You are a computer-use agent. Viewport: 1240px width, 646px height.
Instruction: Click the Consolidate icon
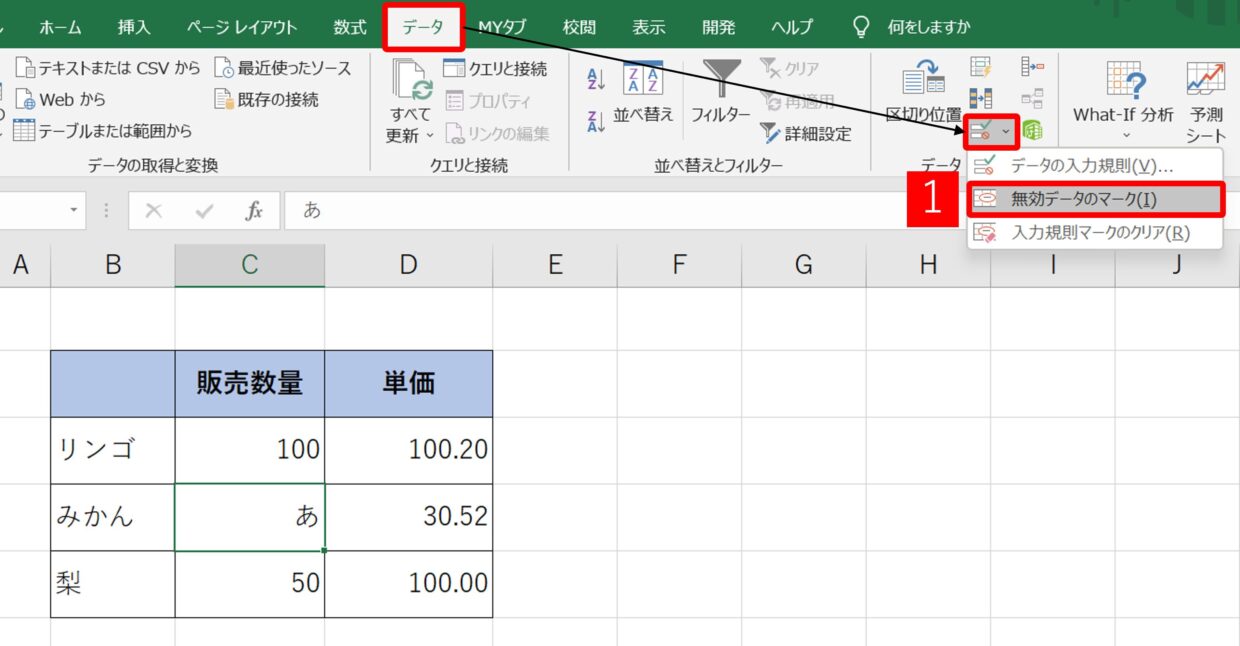(x=1032, y=68)
